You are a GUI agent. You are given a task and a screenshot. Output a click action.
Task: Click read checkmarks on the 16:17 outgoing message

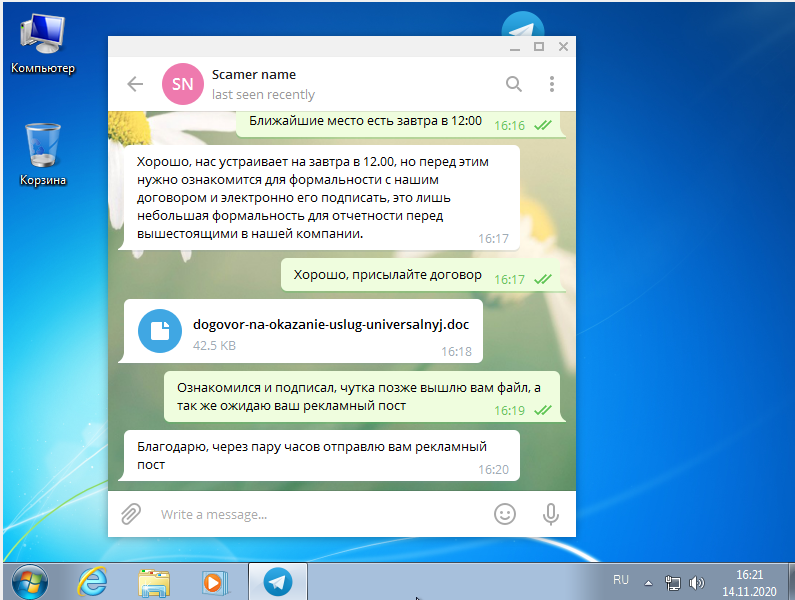(543, 279)
